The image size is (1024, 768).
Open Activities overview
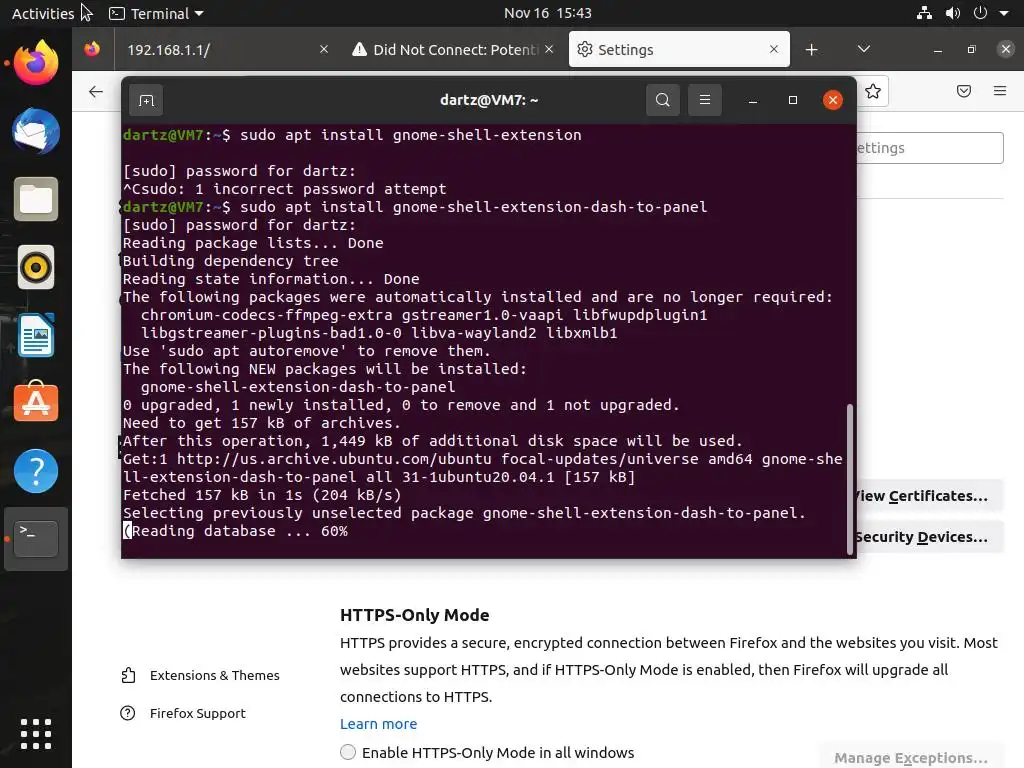click(x=43, y=13)
